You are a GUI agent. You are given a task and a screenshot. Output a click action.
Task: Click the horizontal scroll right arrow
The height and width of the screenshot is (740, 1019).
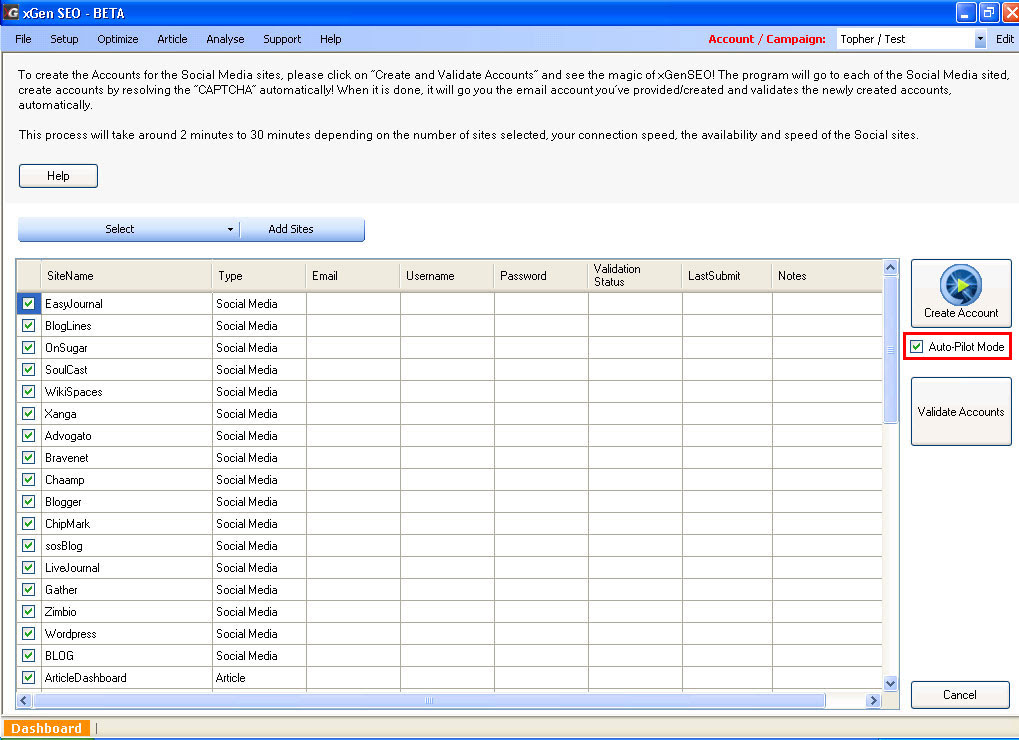coord(873,700)
